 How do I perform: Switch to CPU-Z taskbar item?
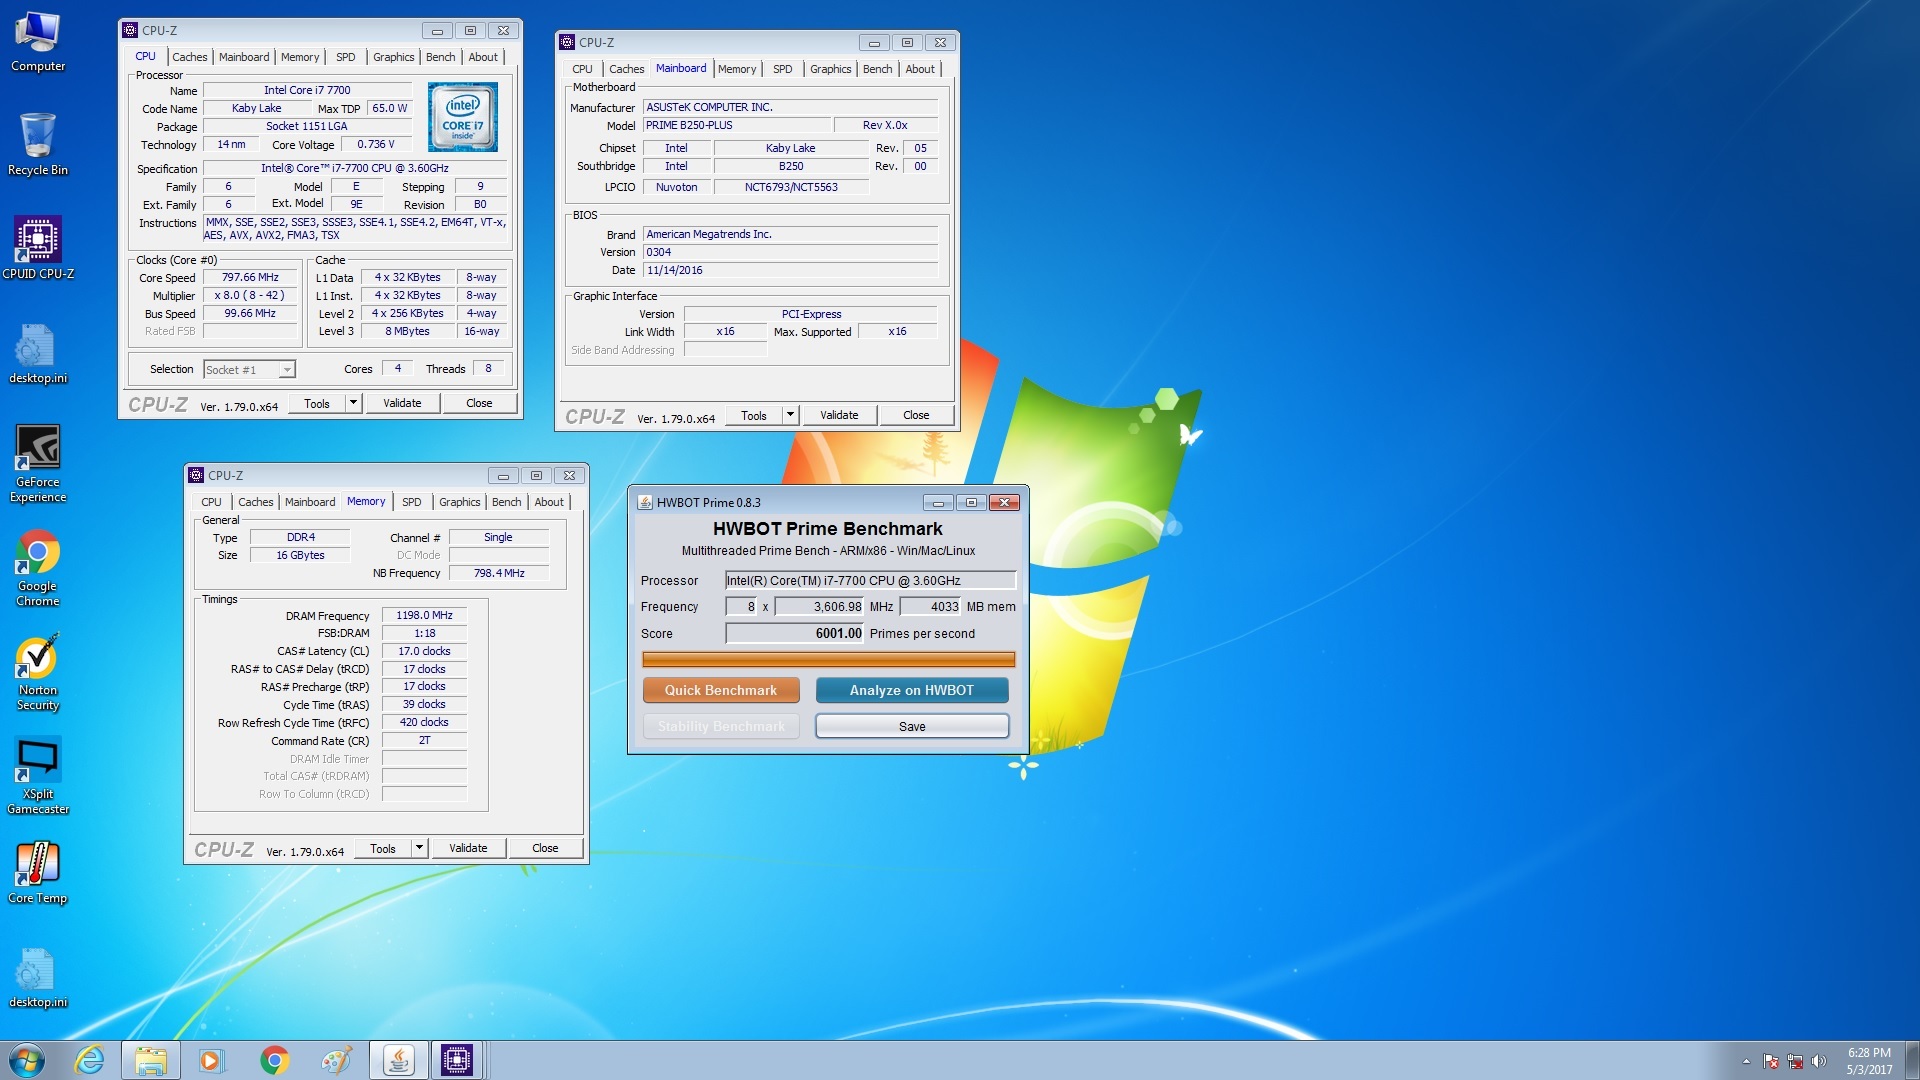point(457,1060)
